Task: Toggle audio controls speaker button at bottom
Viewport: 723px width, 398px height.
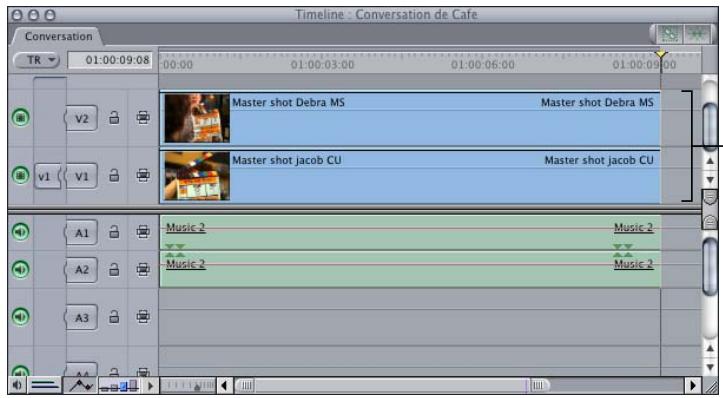Action: point(17,385)
